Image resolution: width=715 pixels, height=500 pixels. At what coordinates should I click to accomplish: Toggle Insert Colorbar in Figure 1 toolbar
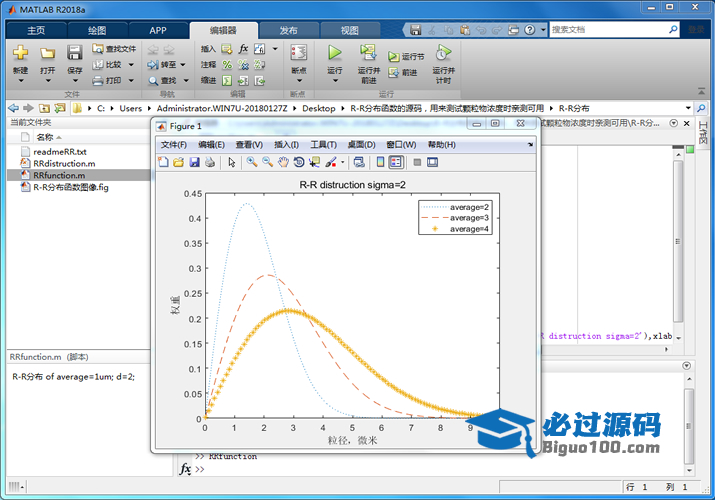click(380, 162)
